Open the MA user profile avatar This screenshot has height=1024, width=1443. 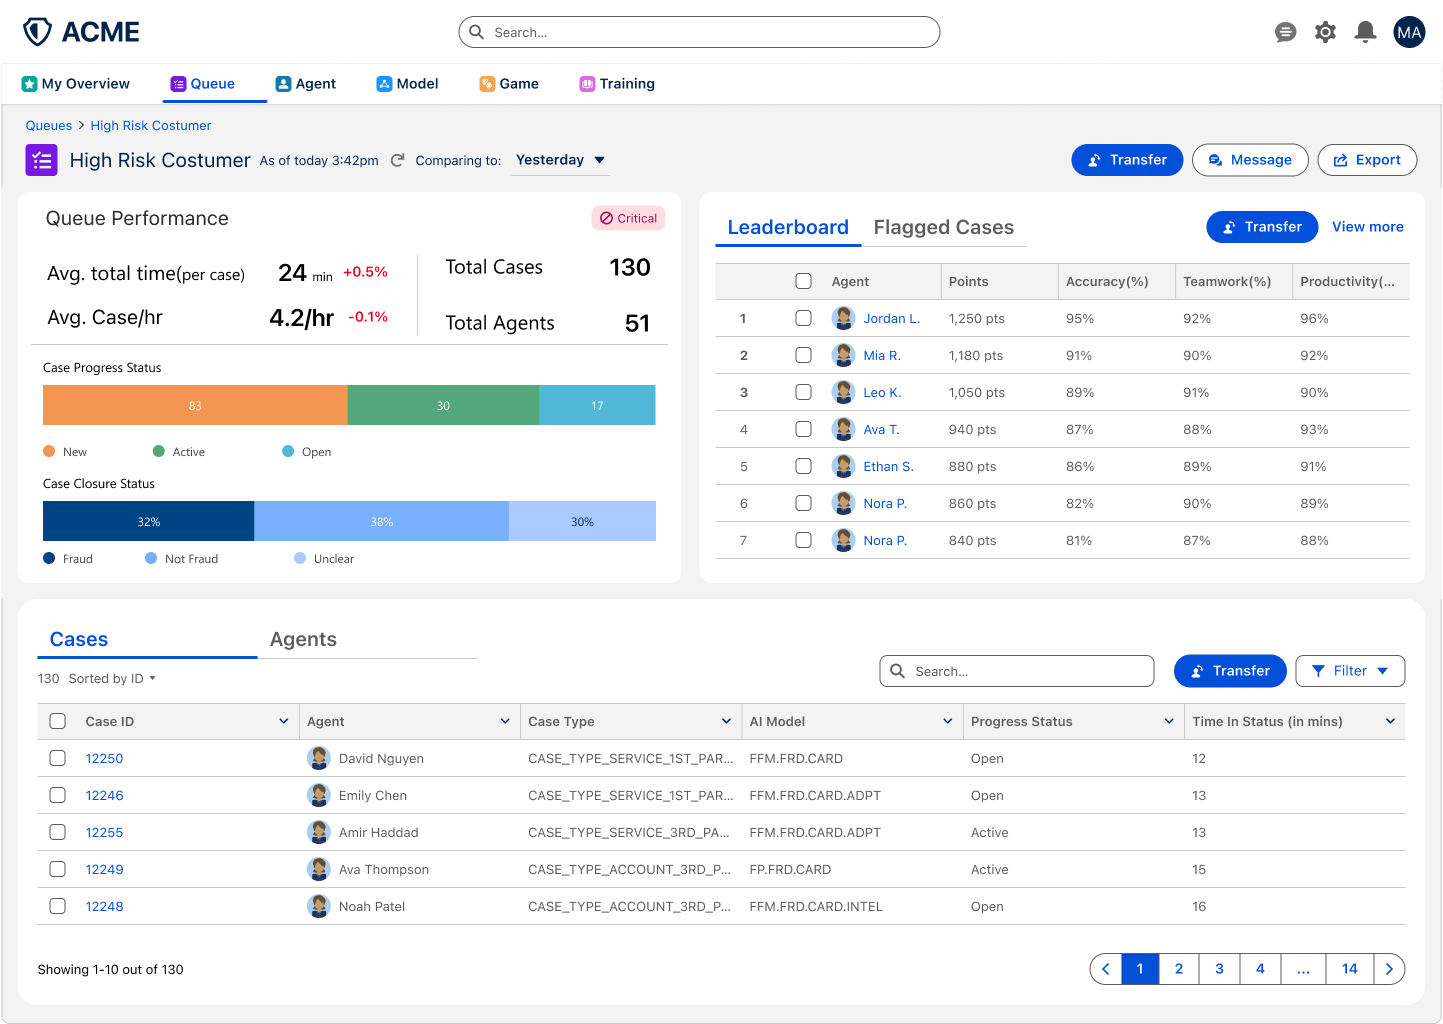coord(1409,32)
